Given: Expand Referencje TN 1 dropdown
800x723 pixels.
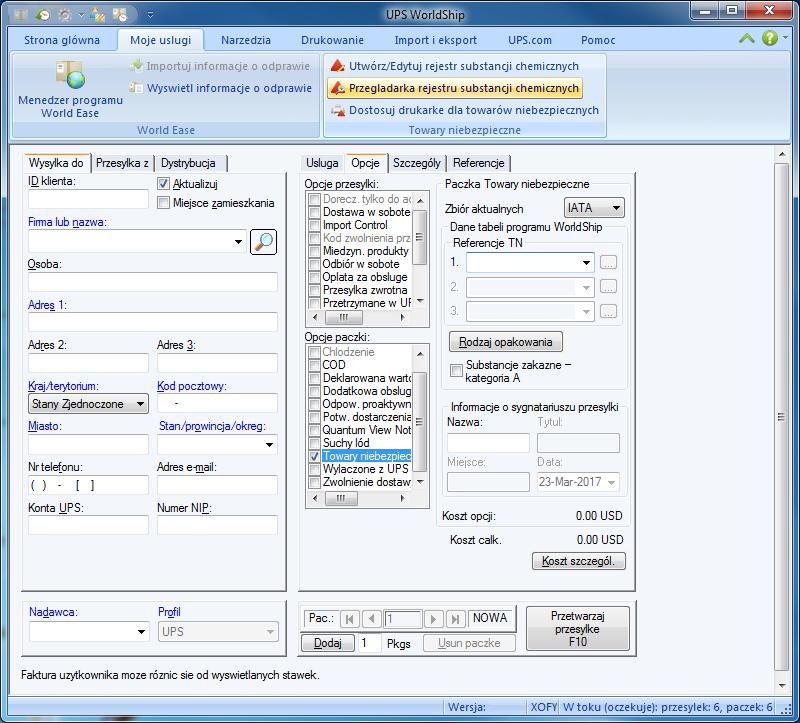Looking at the screenshot, I should (x=586, y=263).
